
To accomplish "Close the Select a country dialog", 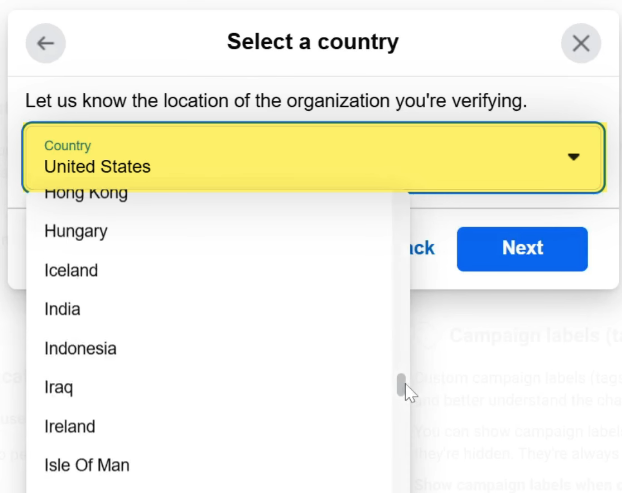I will coord(580,43).
